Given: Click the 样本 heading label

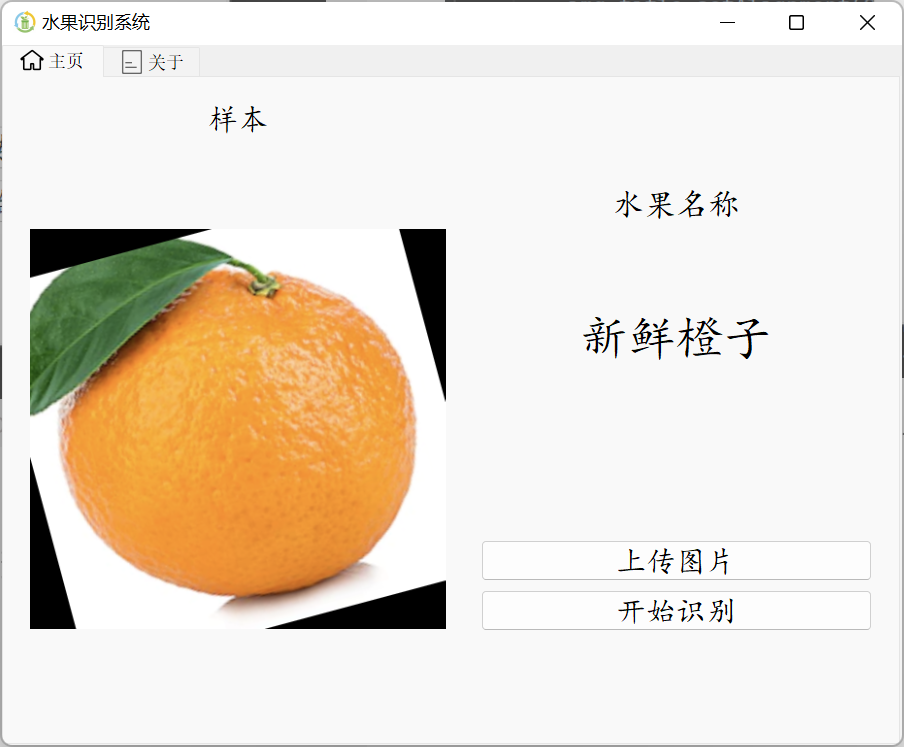Looking at the screenshot, I should tap(237, 118).
